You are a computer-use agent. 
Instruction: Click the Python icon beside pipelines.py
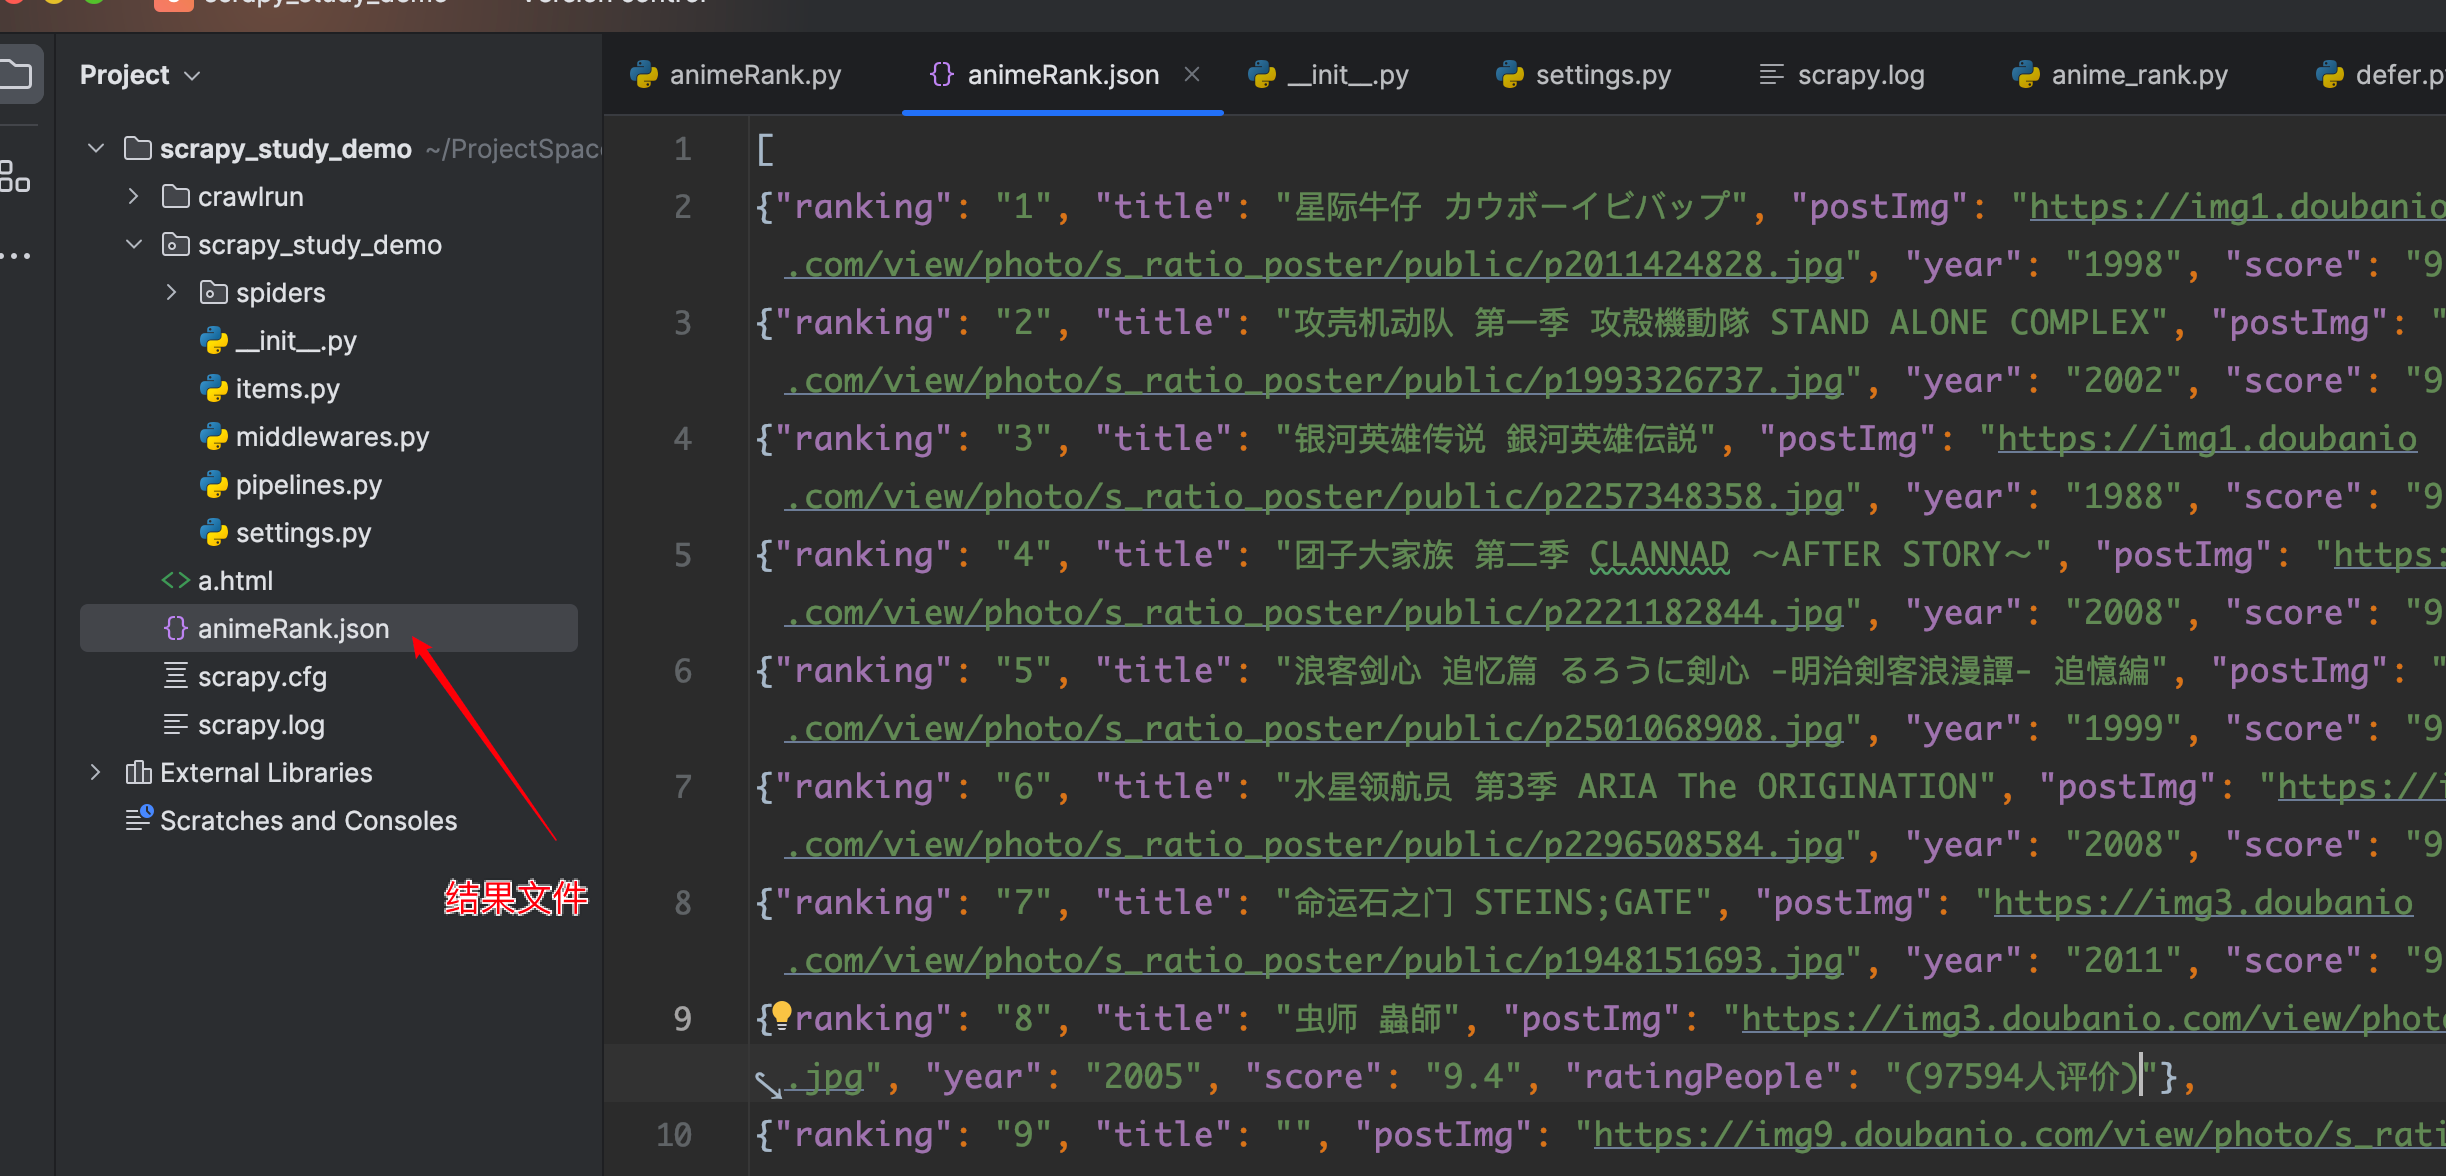(x=213, y=485)
